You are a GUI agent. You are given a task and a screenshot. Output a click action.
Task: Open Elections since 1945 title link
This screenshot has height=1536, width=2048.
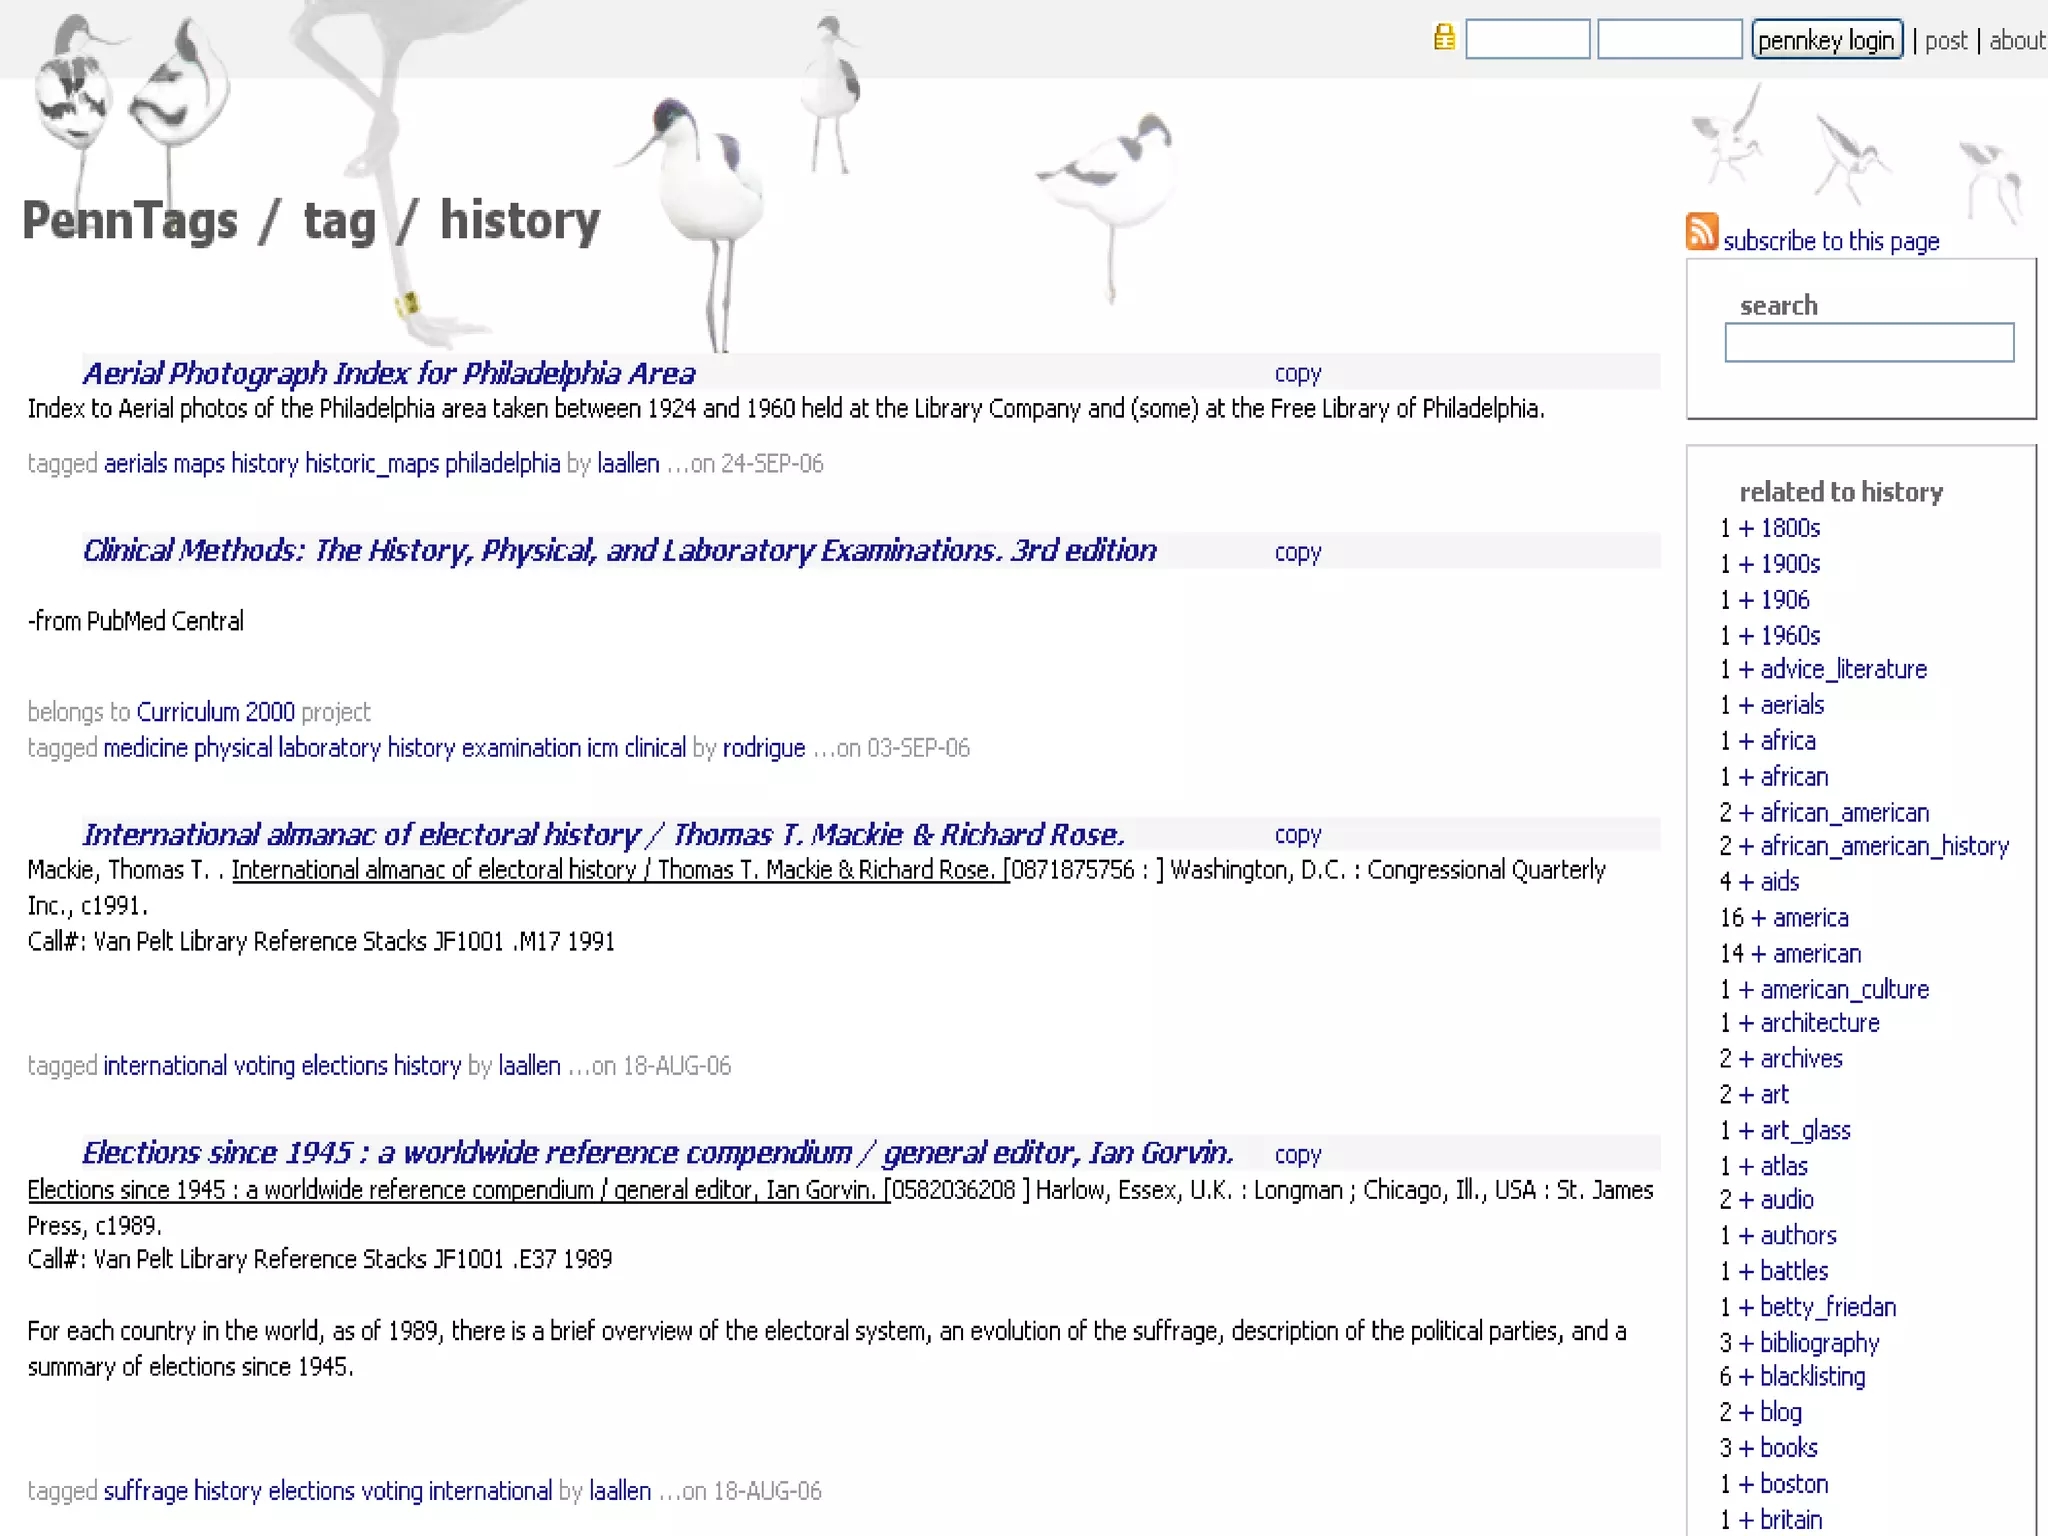657,1153
